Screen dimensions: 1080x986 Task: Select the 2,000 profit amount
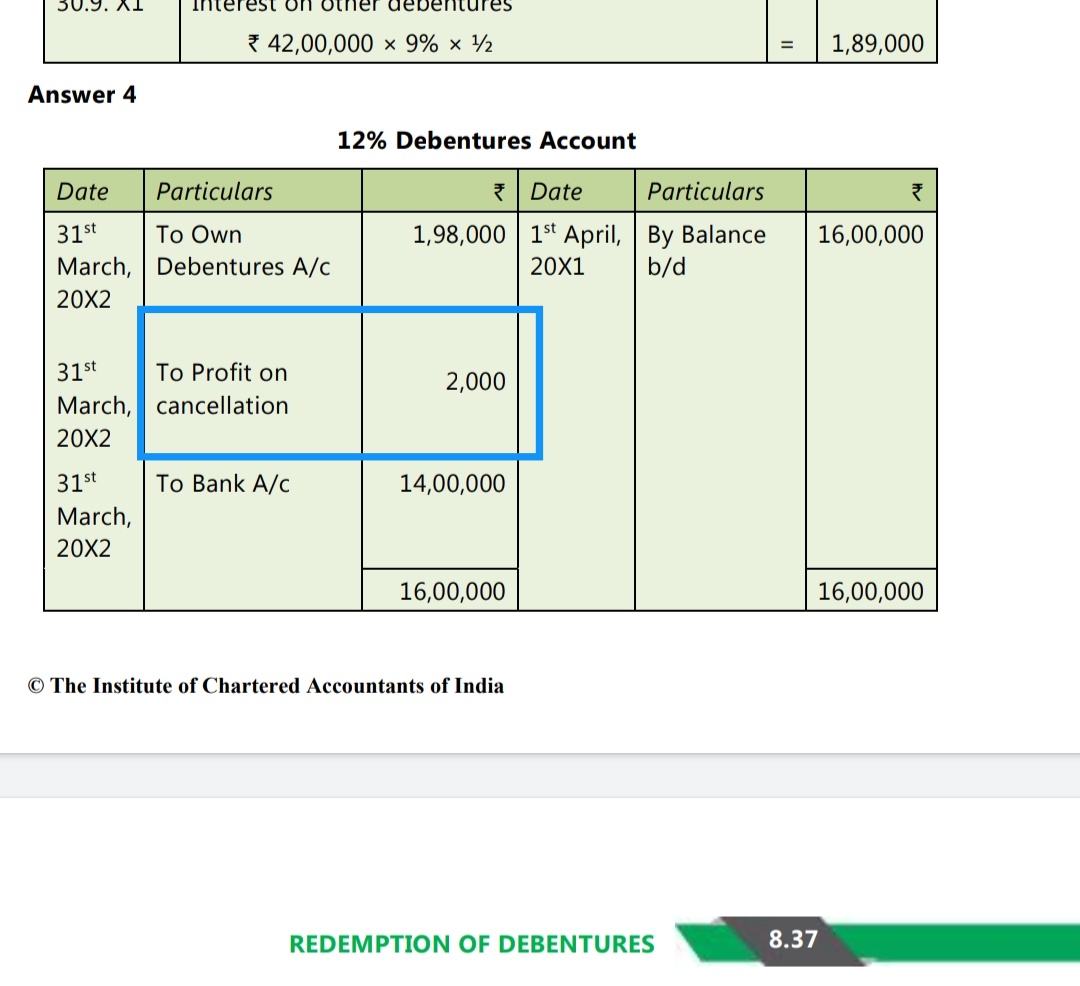[x=475, y=382]
